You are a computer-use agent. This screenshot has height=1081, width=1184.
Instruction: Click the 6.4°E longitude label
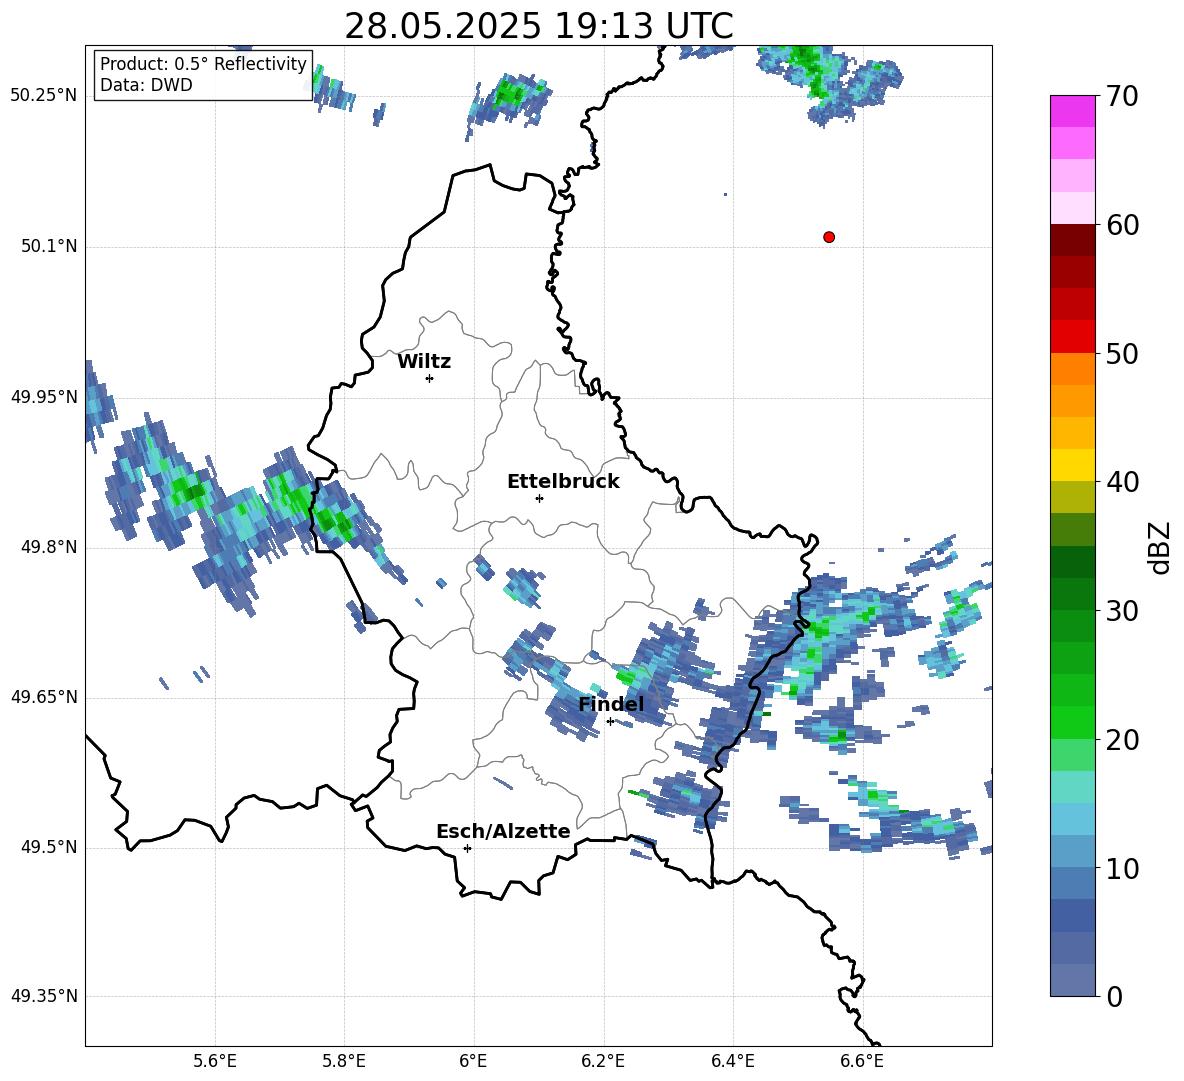pyautogui.click(x=732, y=1061)
